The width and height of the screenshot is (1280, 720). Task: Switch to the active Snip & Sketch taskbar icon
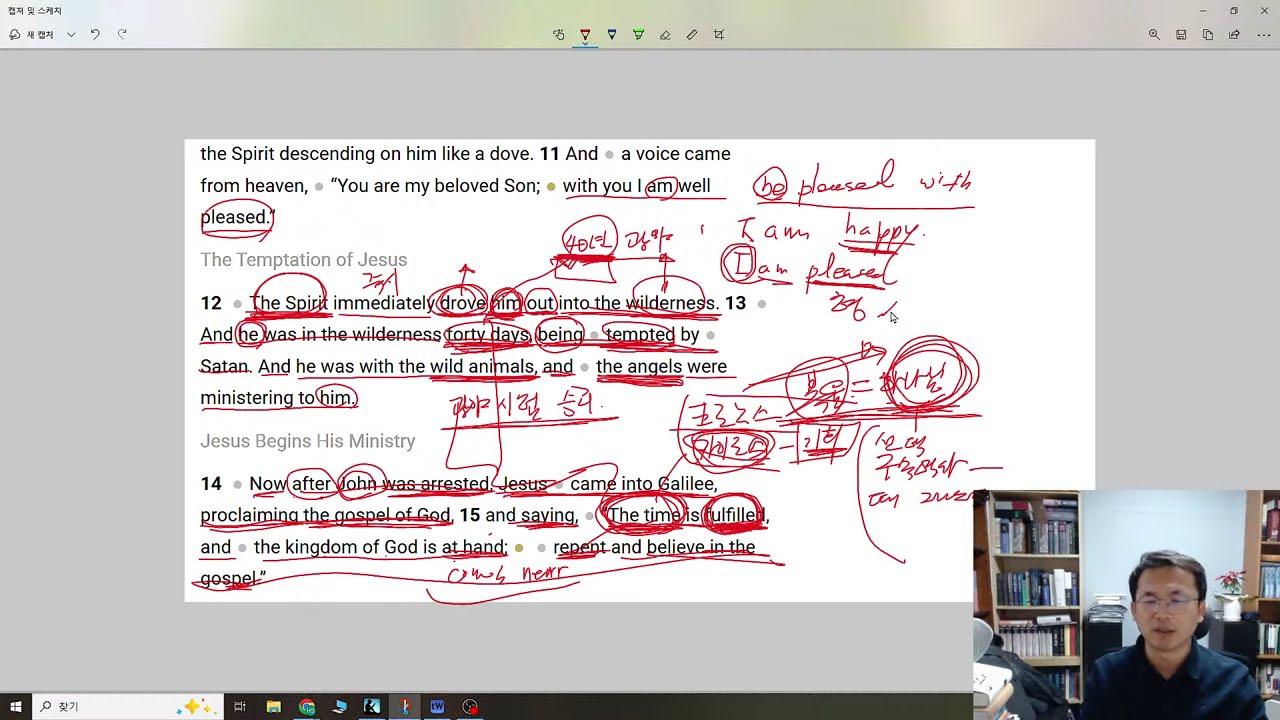pyautogui.click(x=404, y=706)
